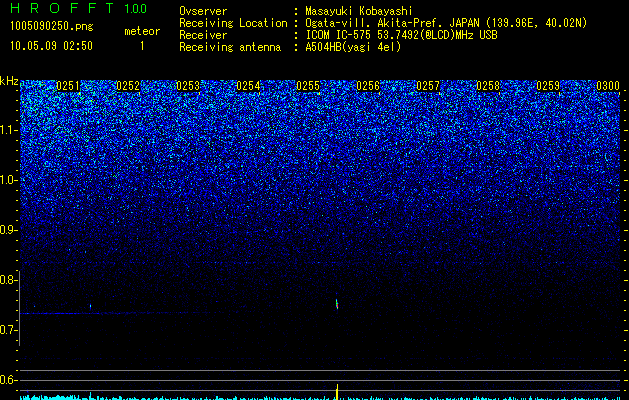This screenshot has height=400, width=629.
Task: Click the faint echo spot near 0251
Action: (x=91, y=307)
